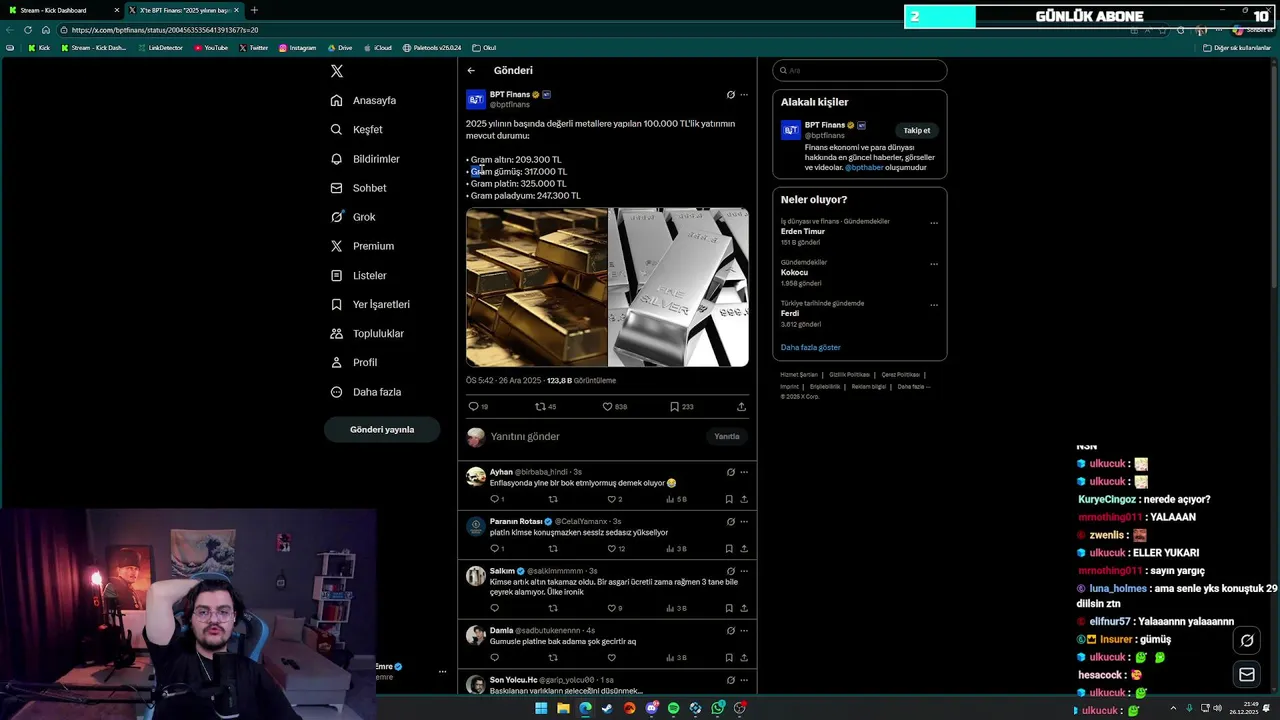Open Grok icon on Son Yolcu.Hc reply
This screenshot has width=1280, height=720.
point(730,680)
